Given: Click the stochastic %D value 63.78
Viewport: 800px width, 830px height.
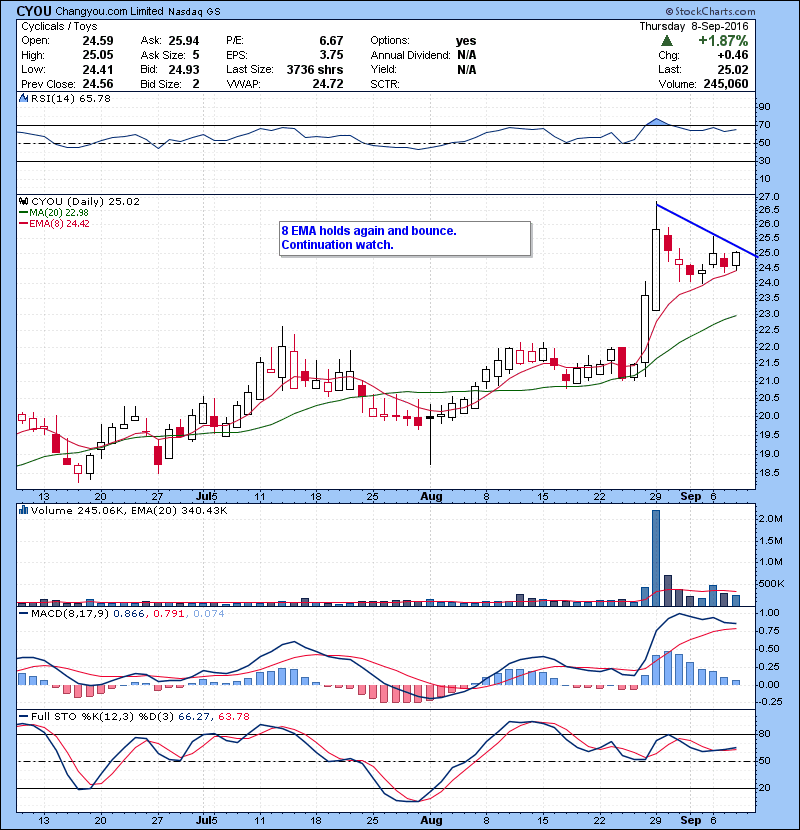Looking at the screenshot, I should point(233,717).
